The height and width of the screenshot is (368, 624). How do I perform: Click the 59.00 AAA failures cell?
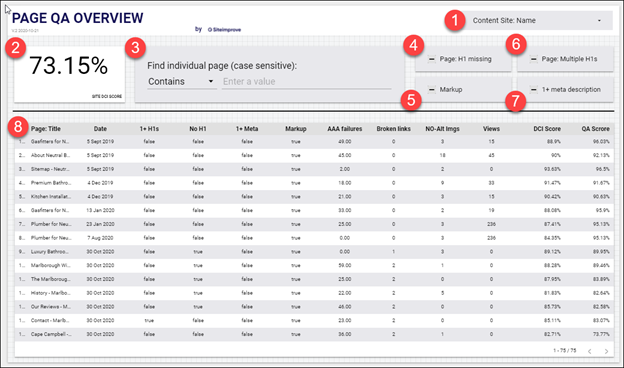point(345,265)
